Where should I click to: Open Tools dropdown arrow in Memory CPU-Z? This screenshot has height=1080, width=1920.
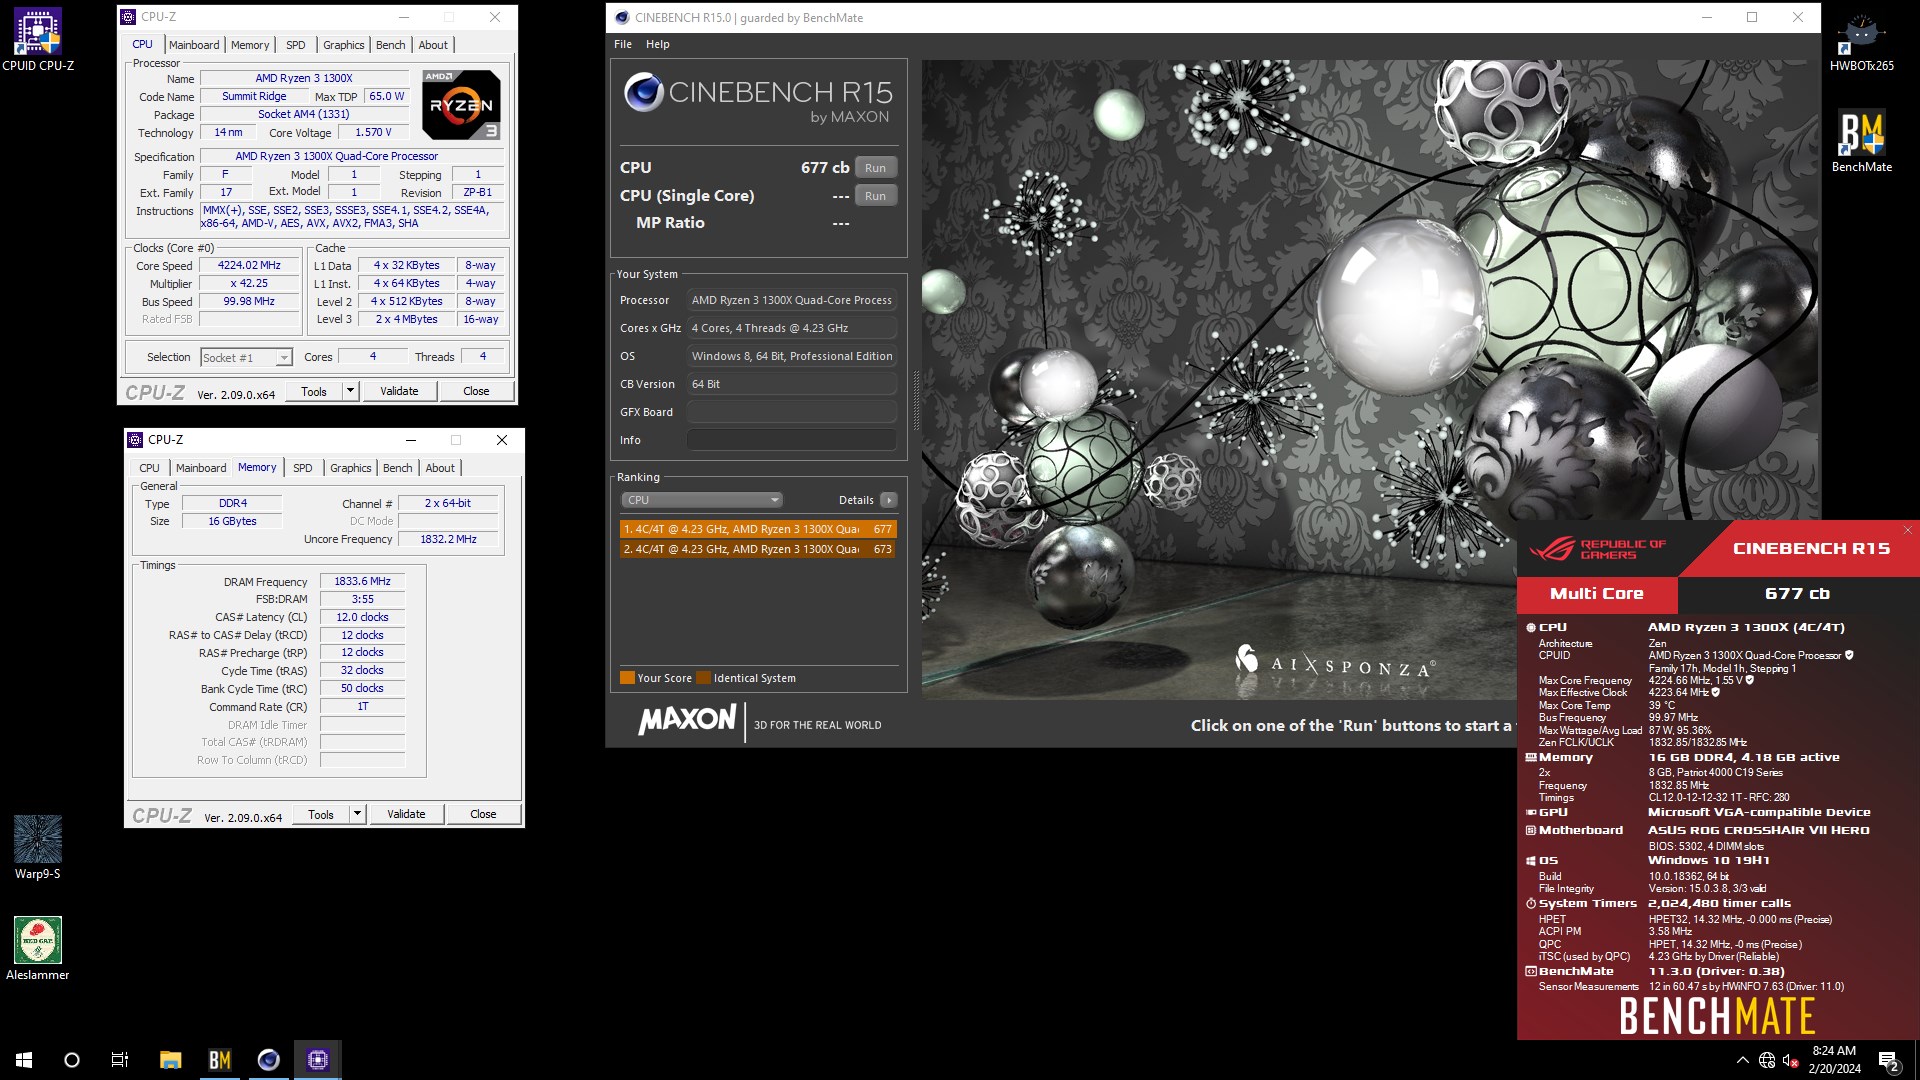coord(357,814)
